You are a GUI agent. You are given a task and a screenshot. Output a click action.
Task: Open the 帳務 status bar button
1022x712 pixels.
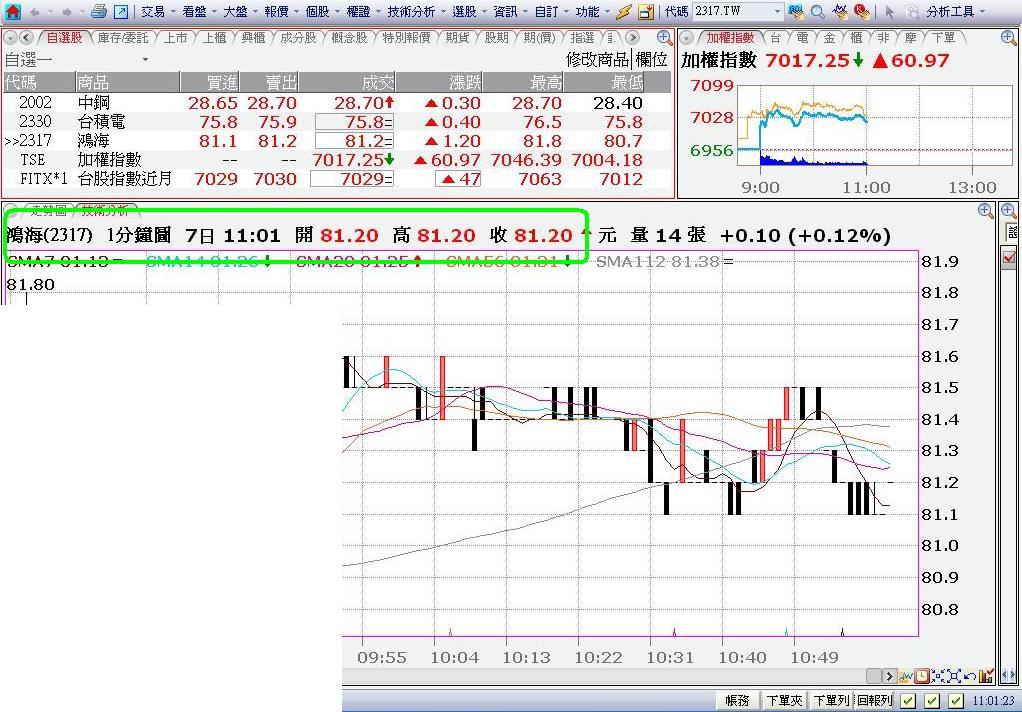[x=738, y=701]
